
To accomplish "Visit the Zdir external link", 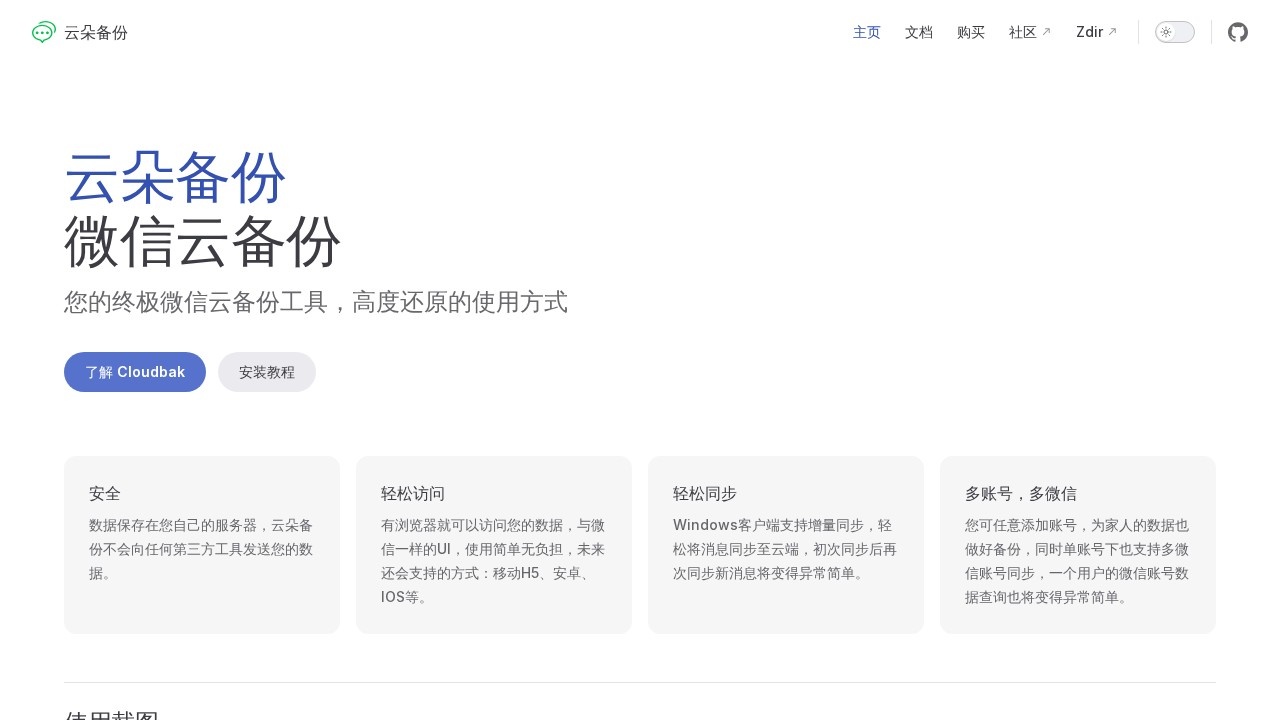I will [1090, 32].
